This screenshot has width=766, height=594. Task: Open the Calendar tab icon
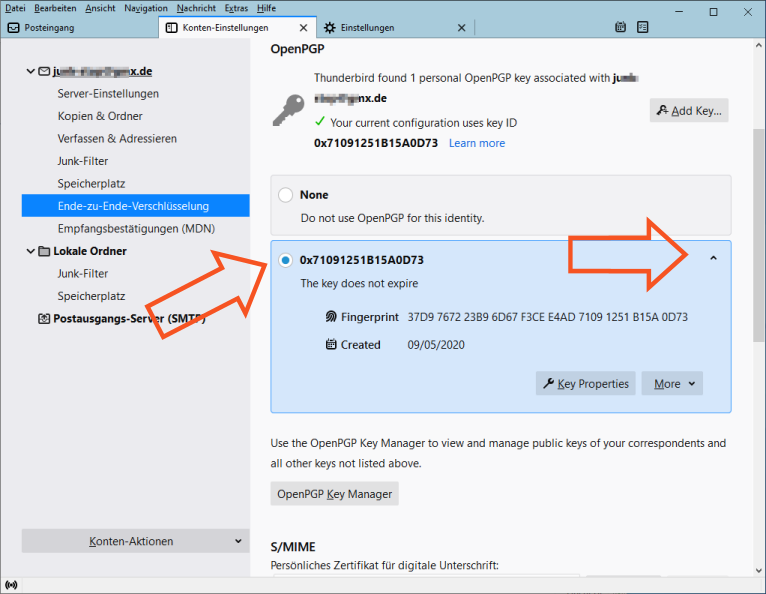(621, 28)
